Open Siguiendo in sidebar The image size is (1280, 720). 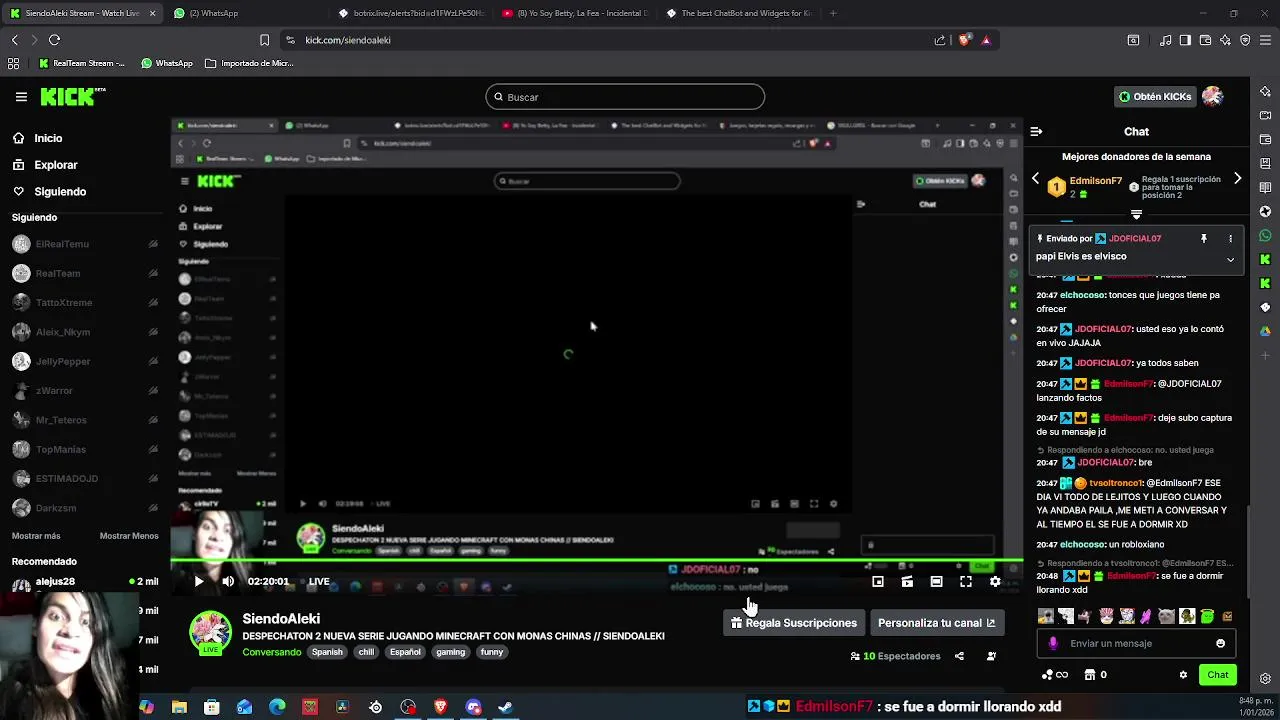(49, 192)
